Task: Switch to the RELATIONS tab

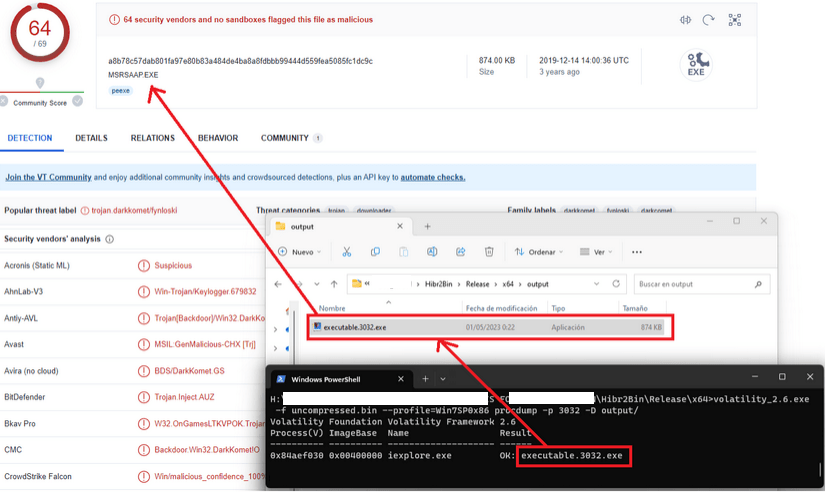Action: point(153,138)
